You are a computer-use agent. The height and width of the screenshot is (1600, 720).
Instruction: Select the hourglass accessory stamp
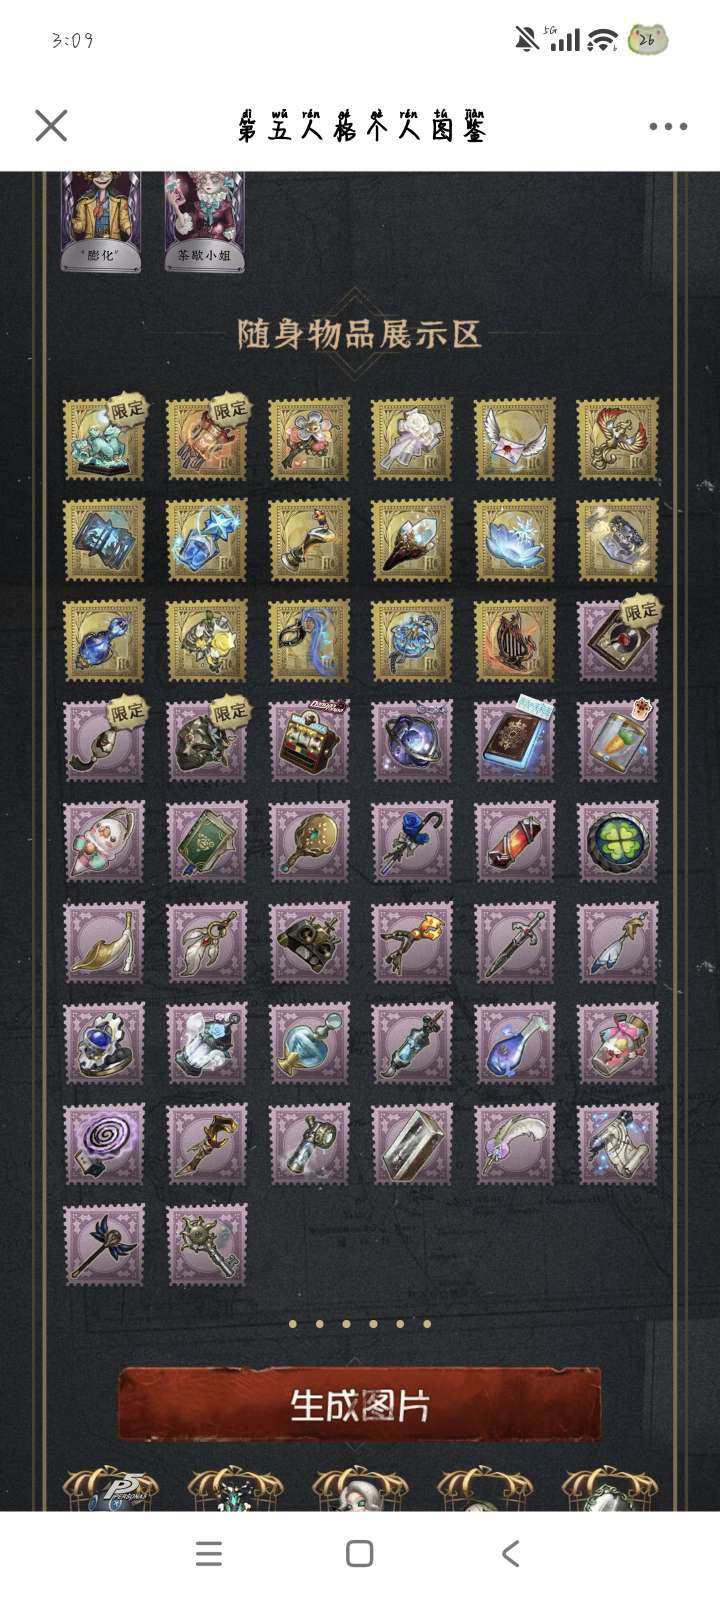tap(412, 1143)
